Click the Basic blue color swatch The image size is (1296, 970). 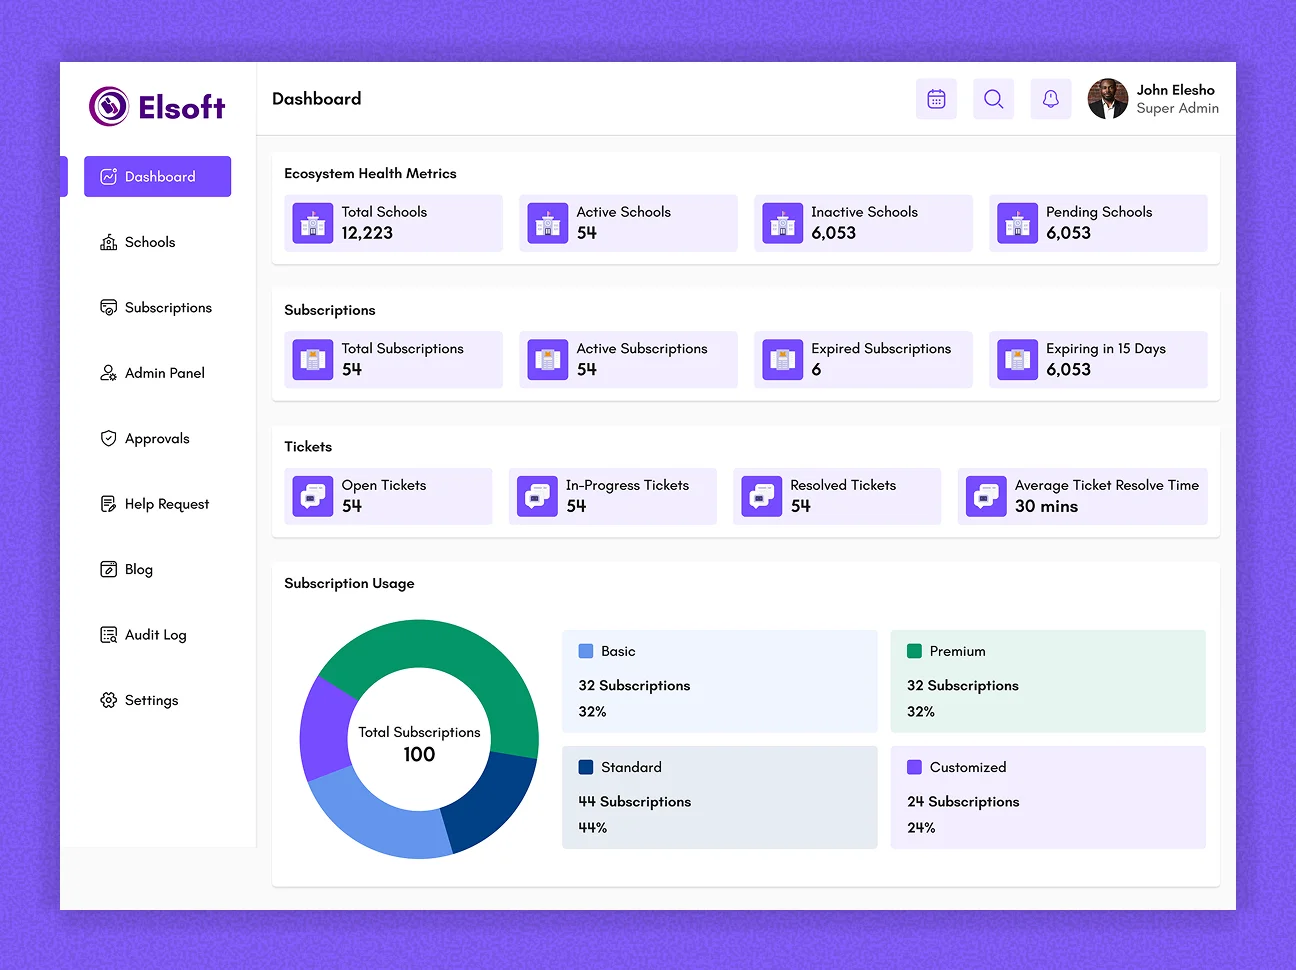point(585,651)
